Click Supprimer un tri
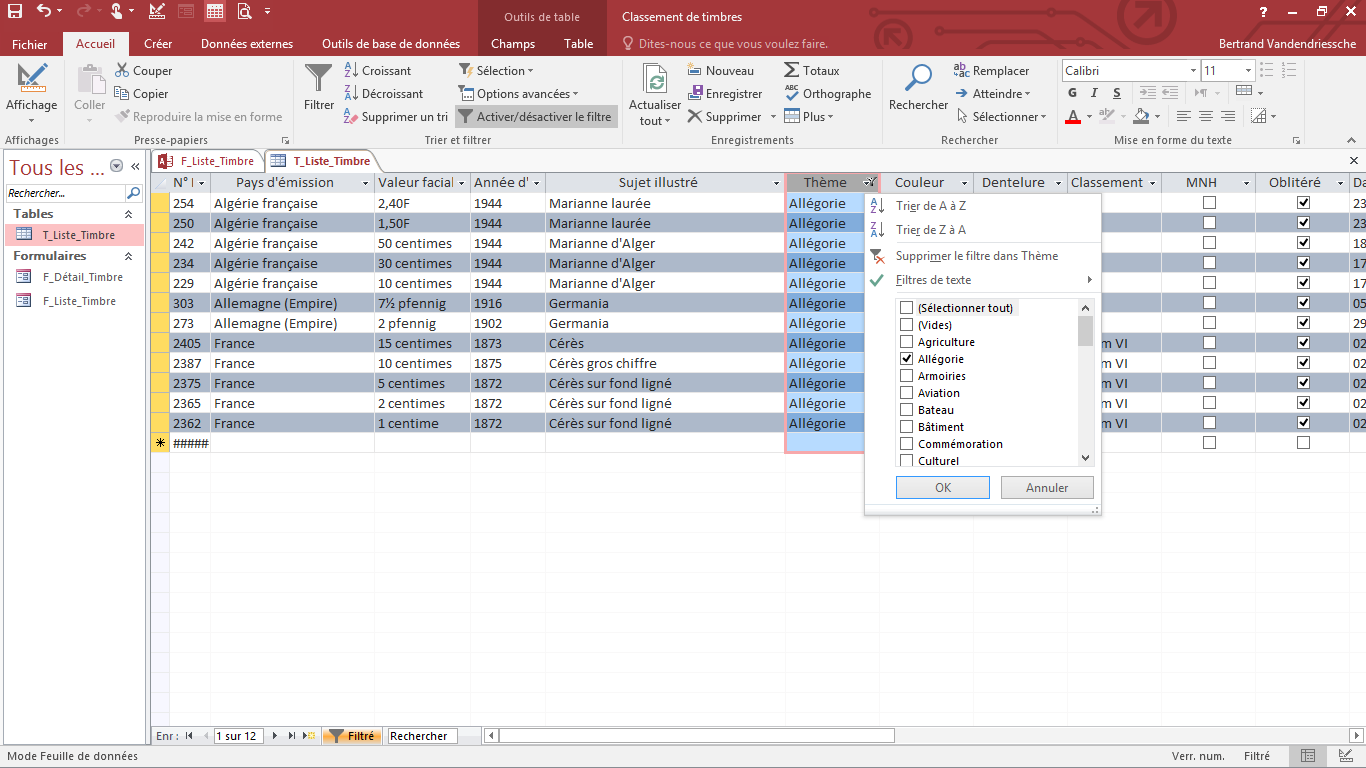Screen dimensions: 1366x768 (396, 117)
